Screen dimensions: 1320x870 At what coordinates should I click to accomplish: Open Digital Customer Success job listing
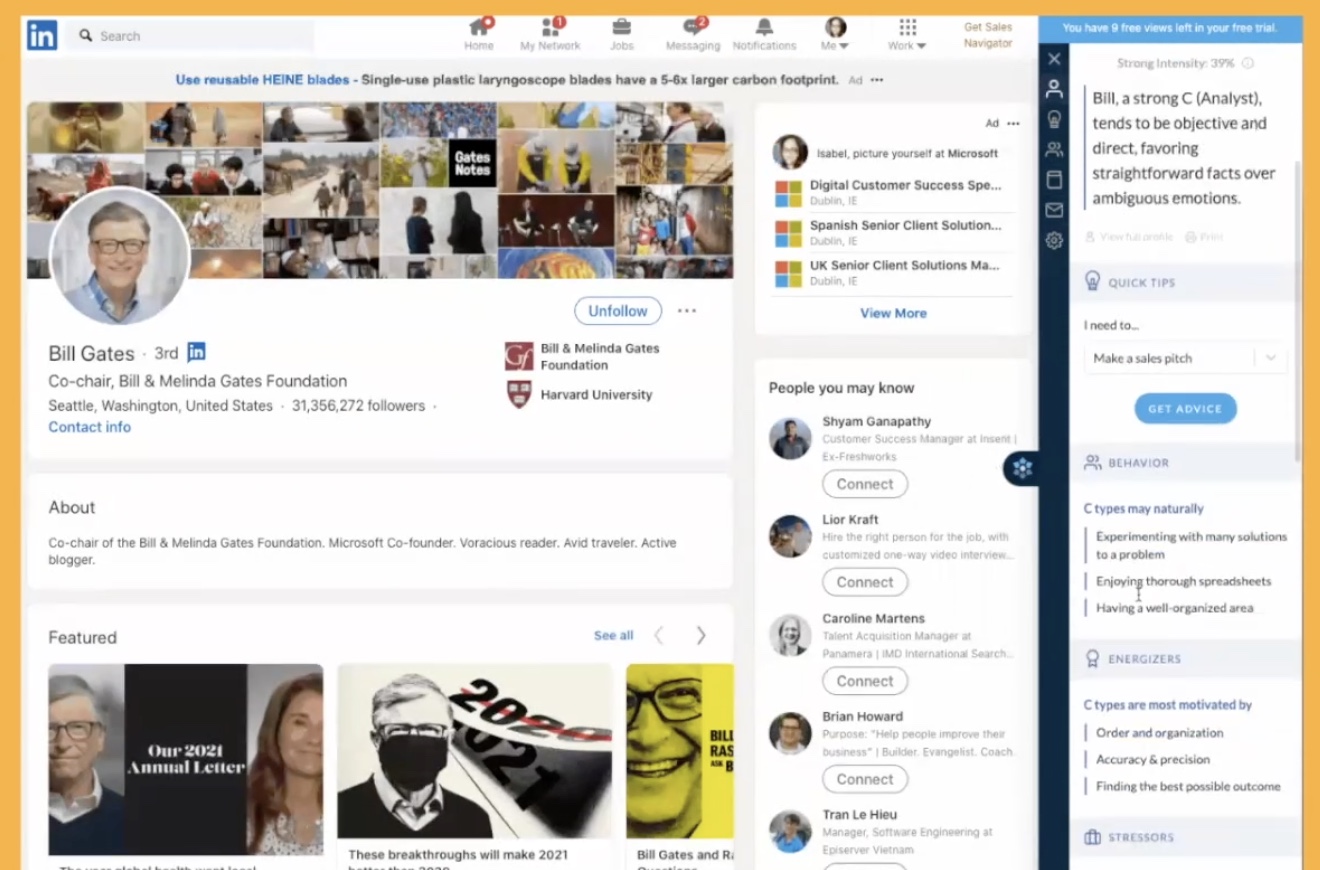click(905, 185)
